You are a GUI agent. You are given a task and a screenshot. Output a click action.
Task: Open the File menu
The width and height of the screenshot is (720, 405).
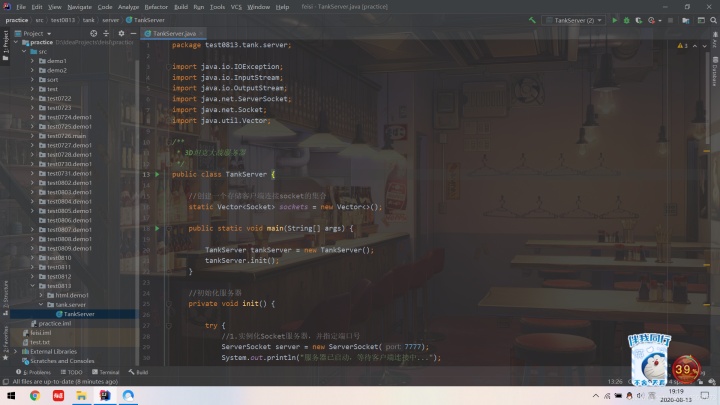click(x=21, y=7)
